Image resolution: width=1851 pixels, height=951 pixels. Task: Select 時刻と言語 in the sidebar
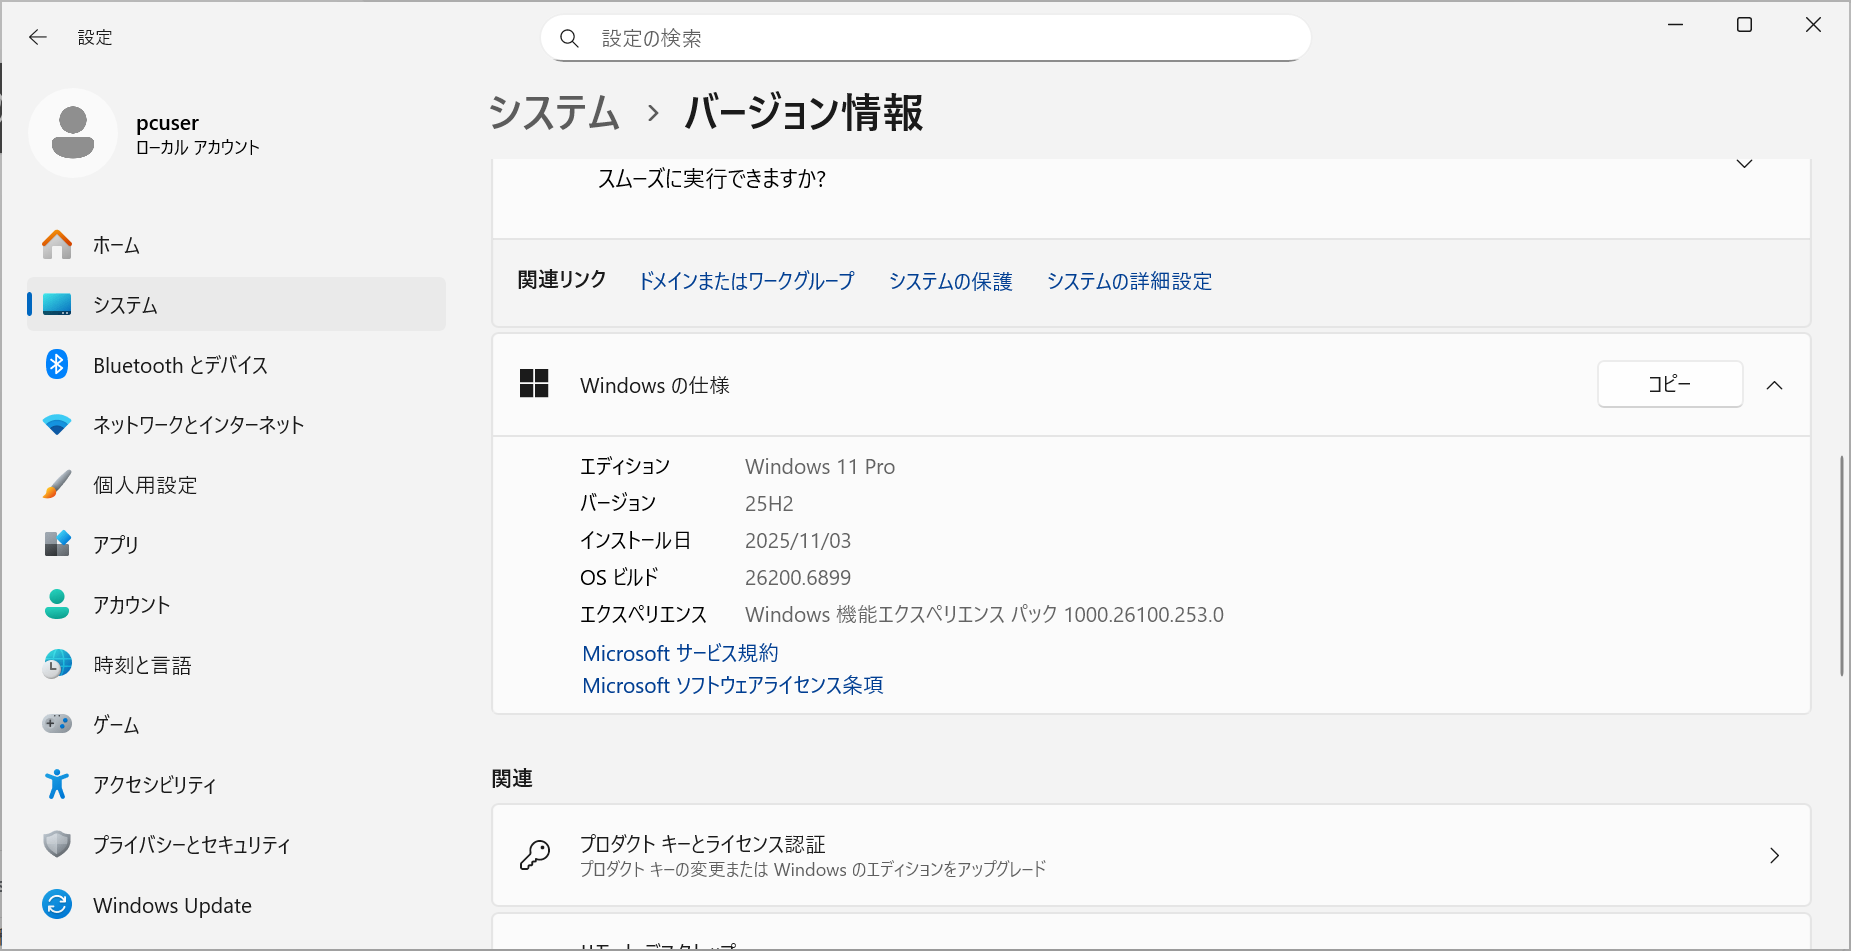click(x=142, y=665)
